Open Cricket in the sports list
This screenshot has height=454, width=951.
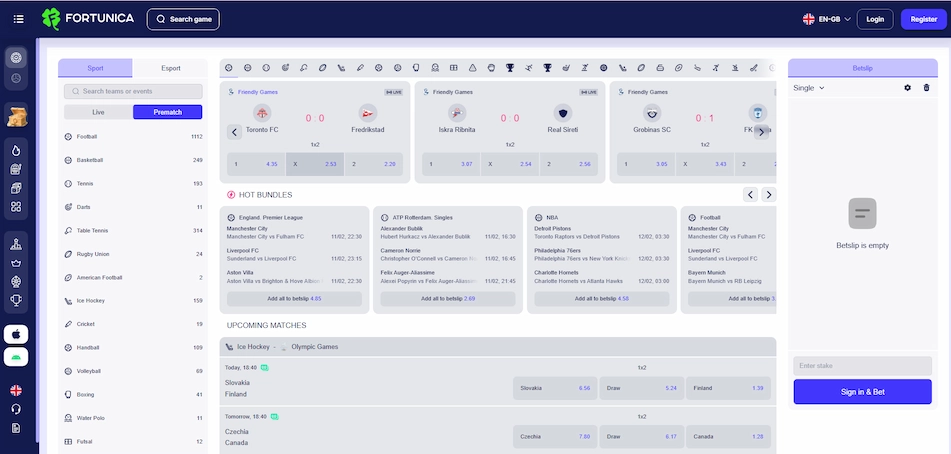click(133, 324)
